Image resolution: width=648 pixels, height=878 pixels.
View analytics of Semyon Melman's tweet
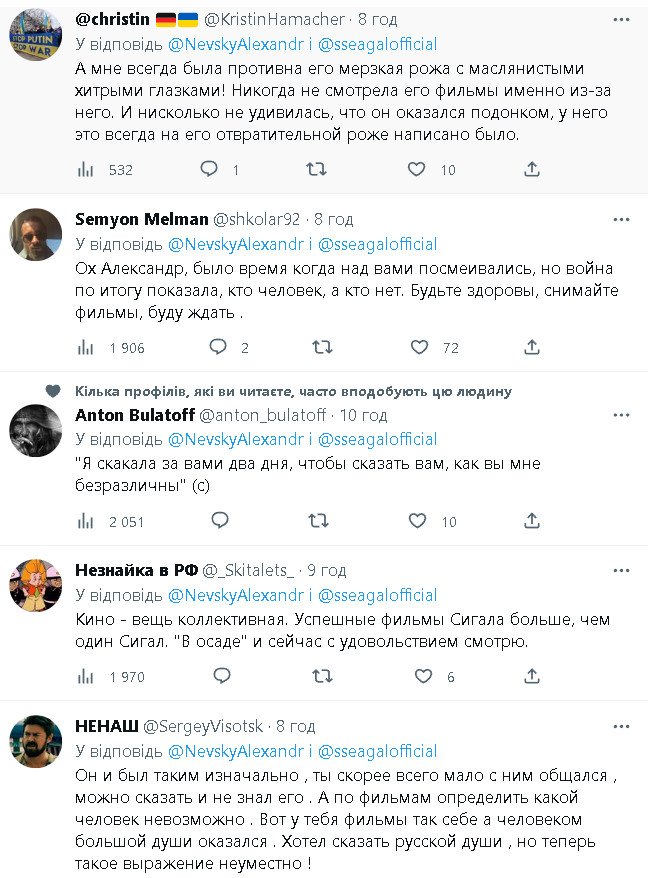pyautogui.click(x=86, y=347)
